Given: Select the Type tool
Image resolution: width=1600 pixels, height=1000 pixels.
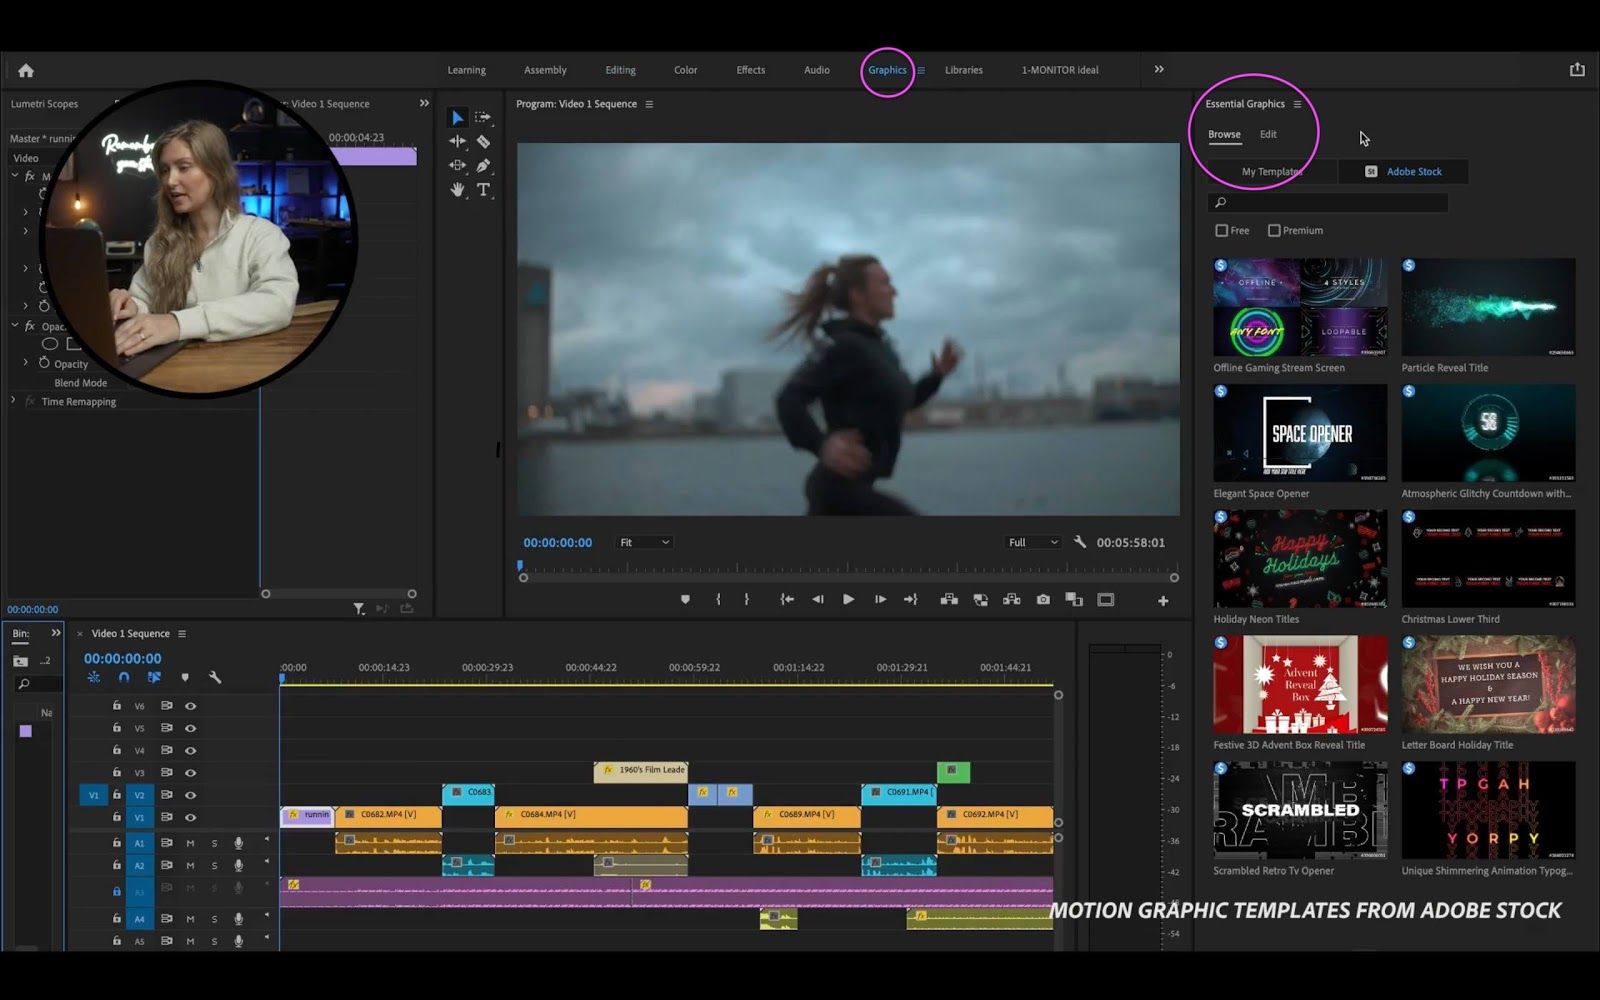Looking at the screenshot, I should tap(484, 190).
